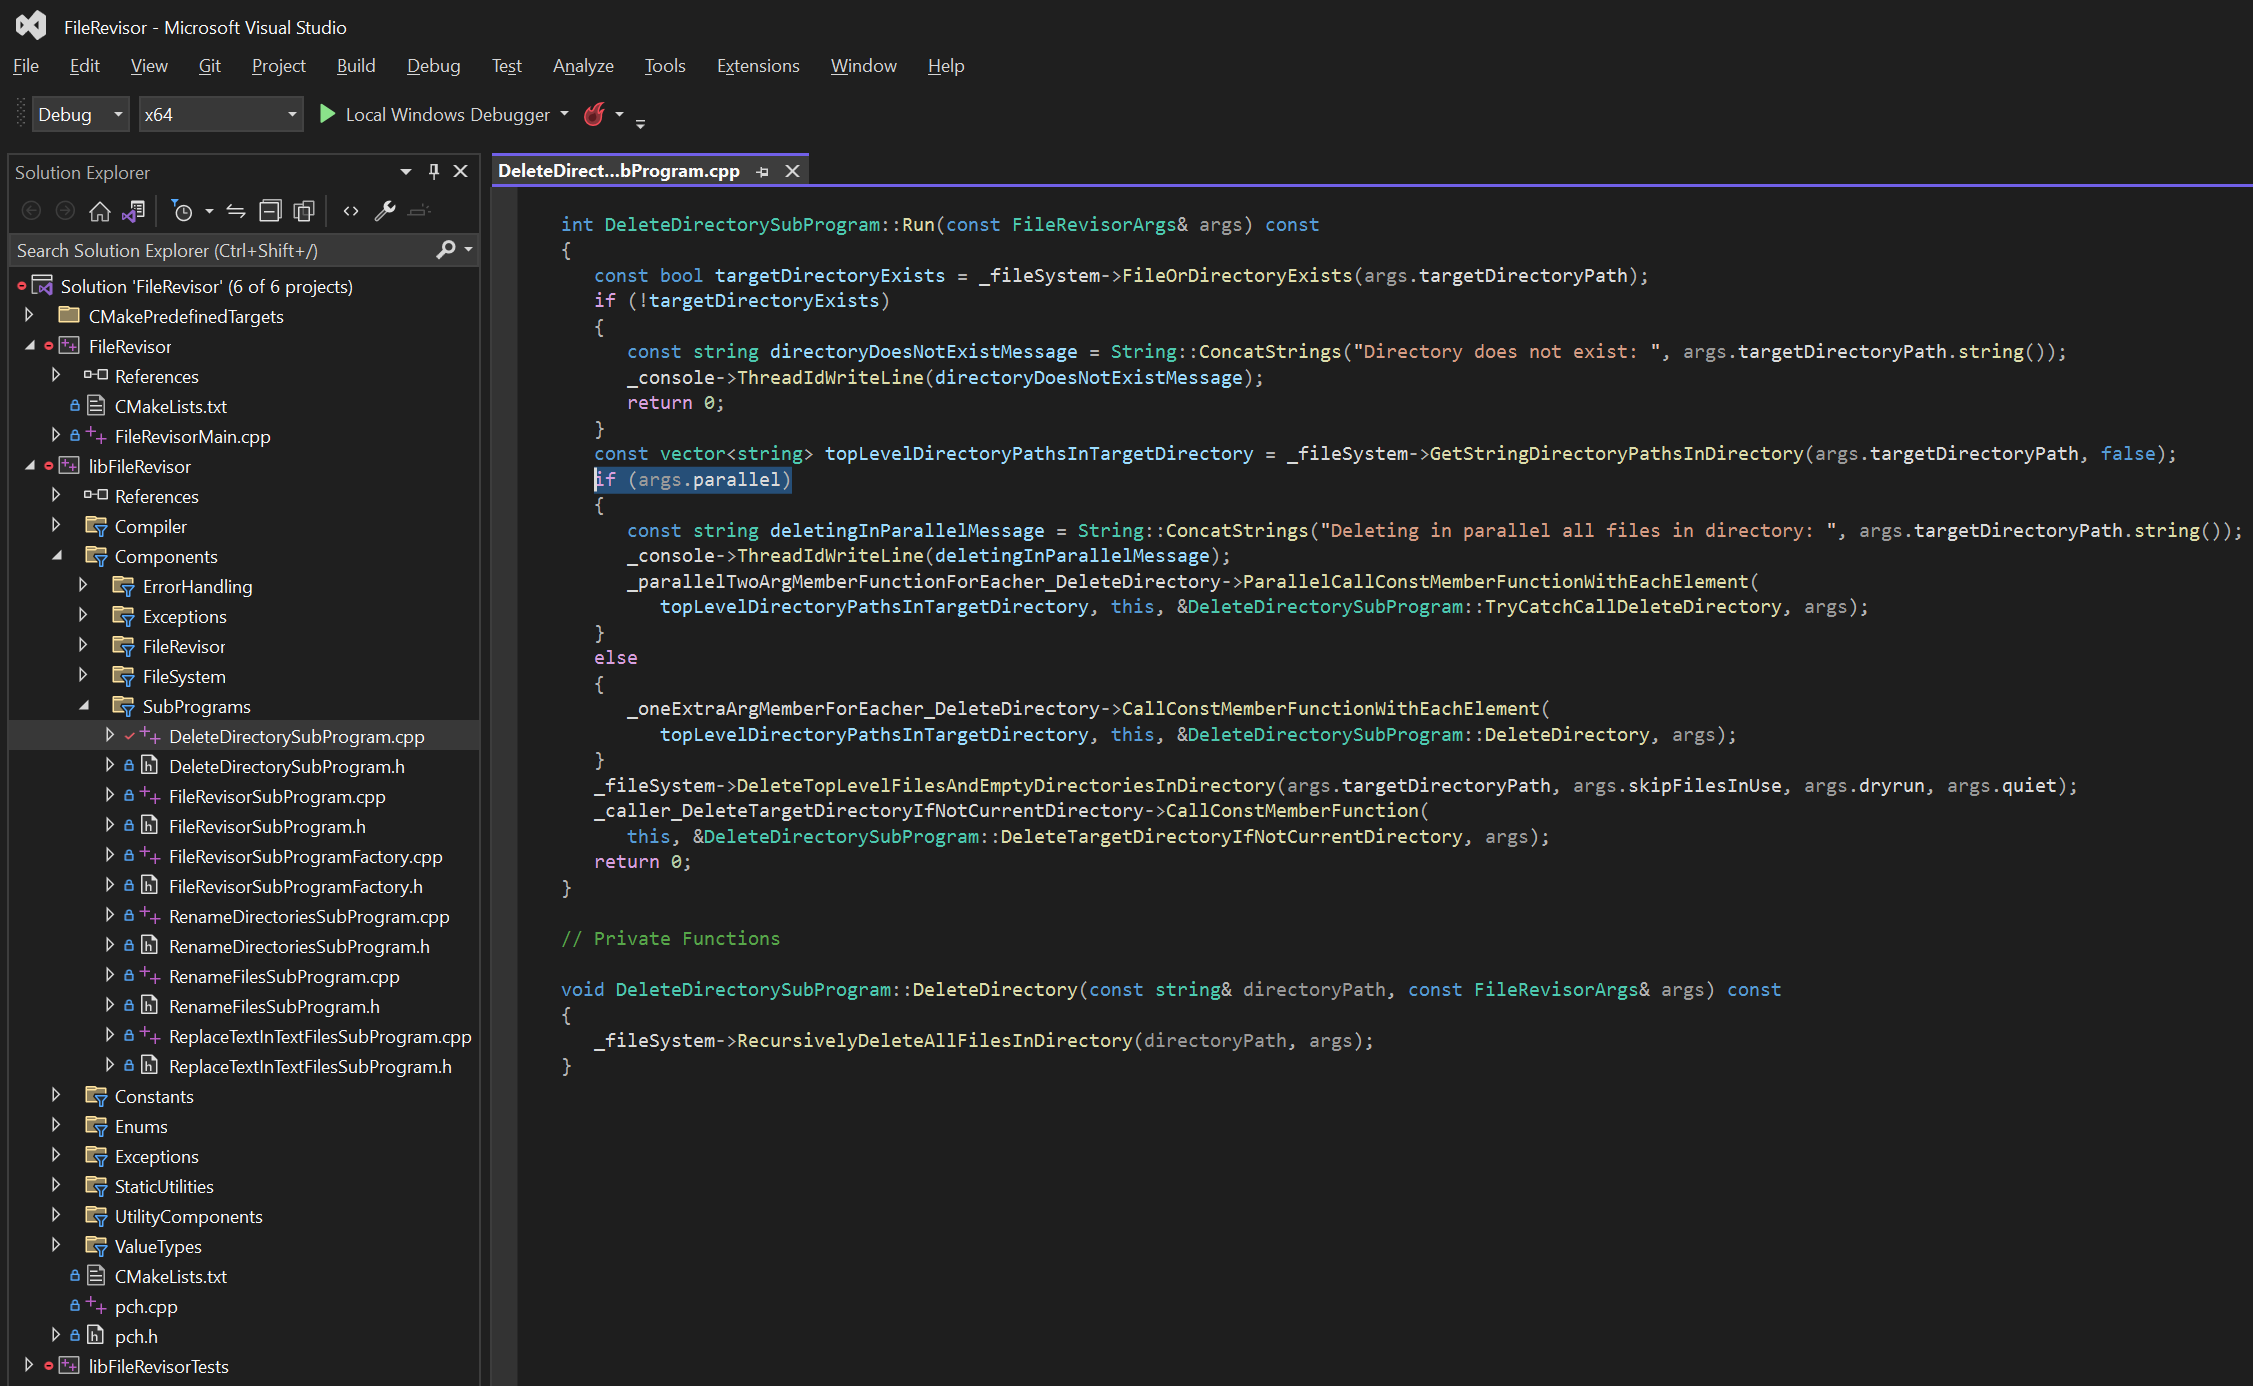Screen dimensions: 2253x1386
Task: Expand the Compiler filter folder
Action: [x=56, y=525]
